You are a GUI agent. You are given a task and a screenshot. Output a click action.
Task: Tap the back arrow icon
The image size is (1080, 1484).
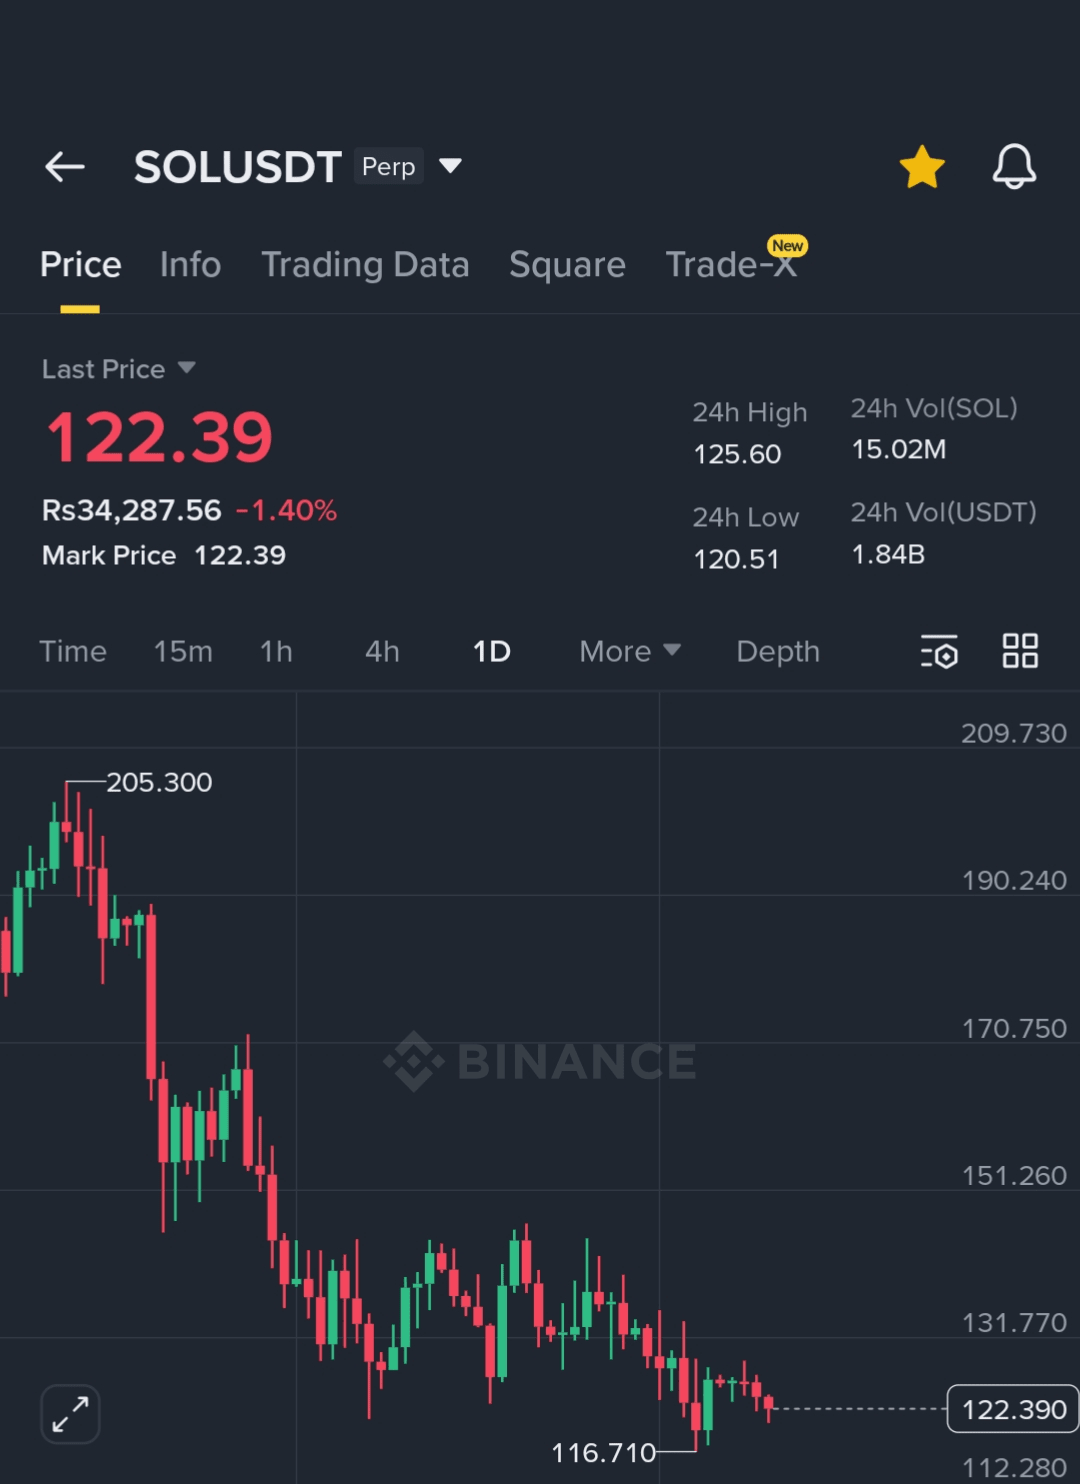65,167
